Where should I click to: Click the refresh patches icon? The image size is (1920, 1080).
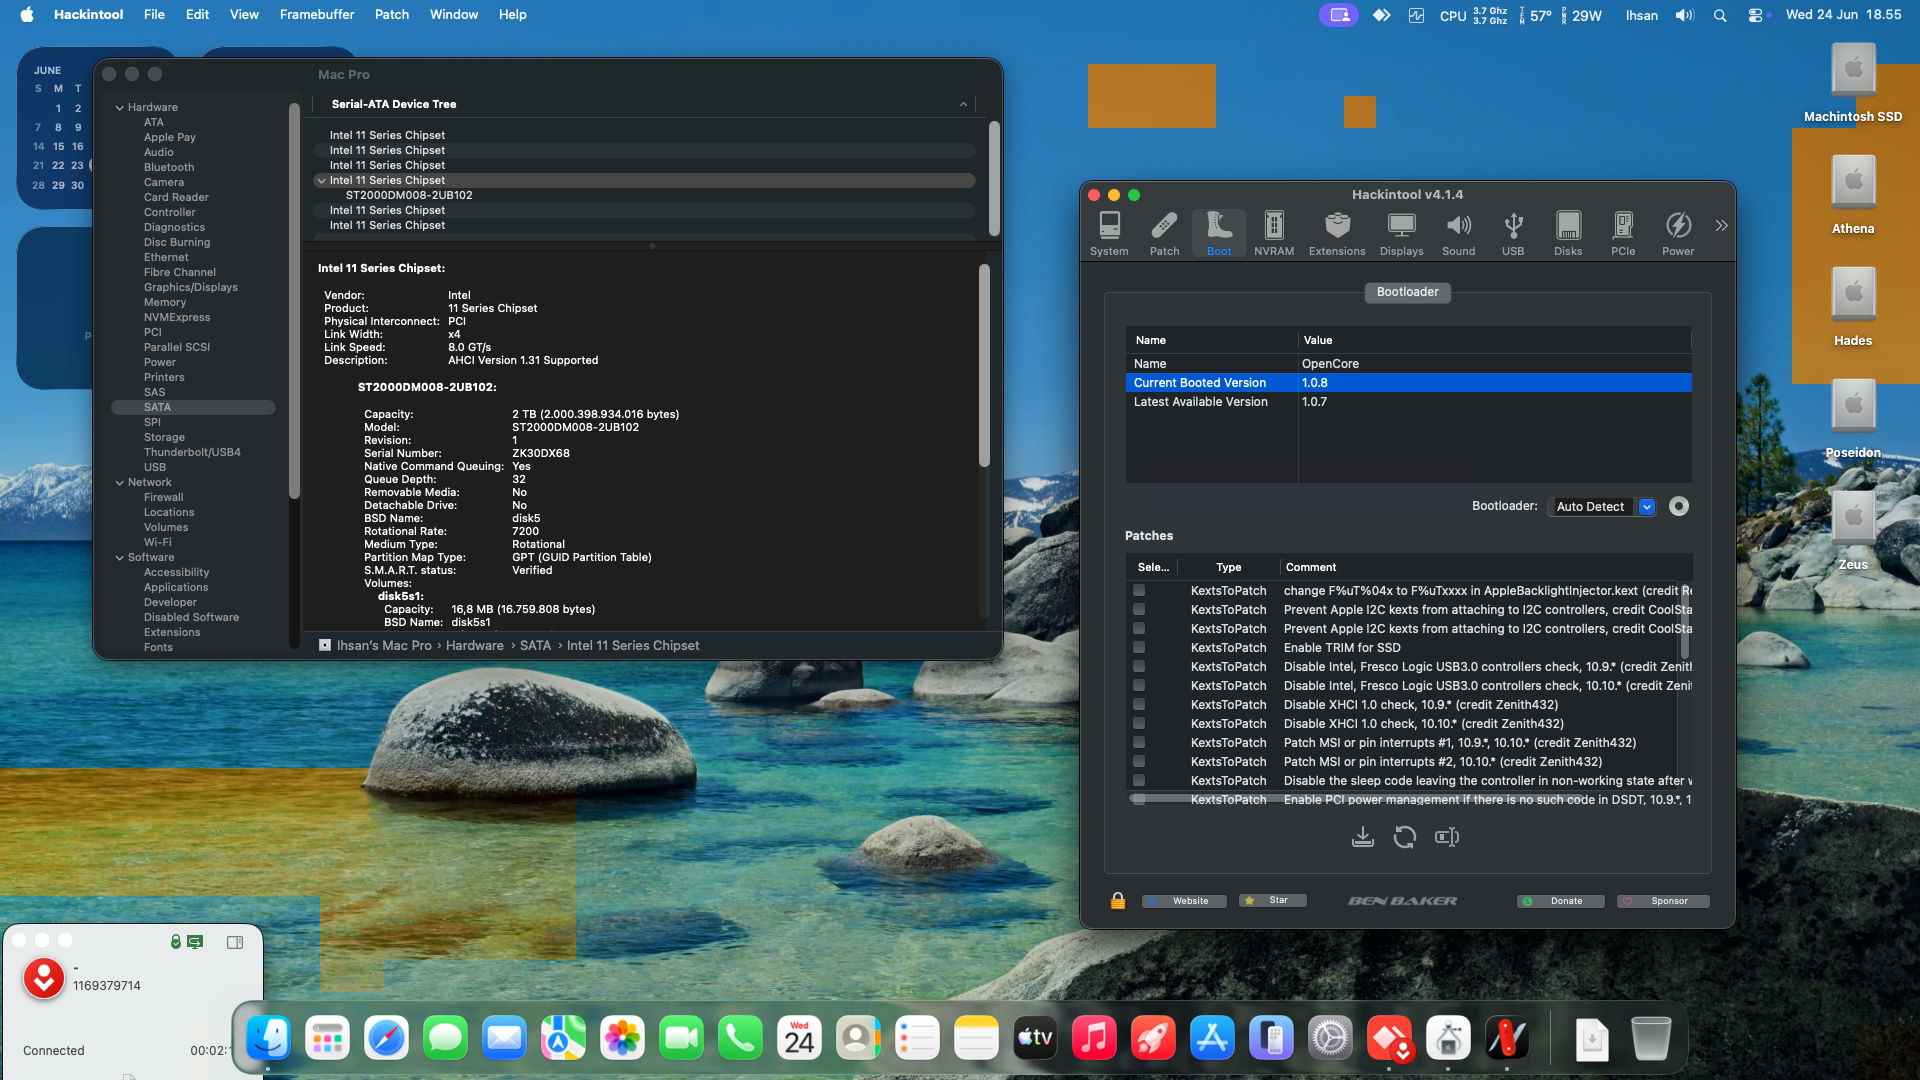[x=1404, y=837]
